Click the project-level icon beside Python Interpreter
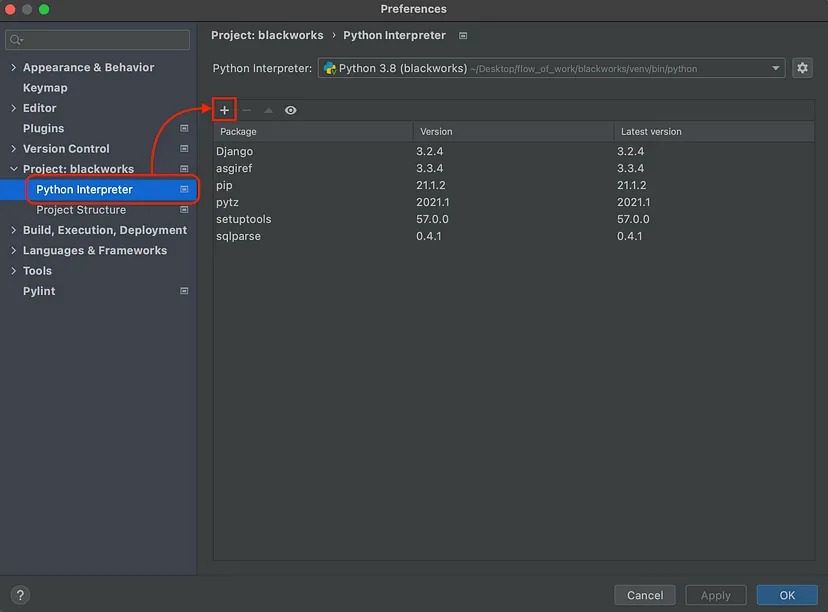 click(184, 189)
